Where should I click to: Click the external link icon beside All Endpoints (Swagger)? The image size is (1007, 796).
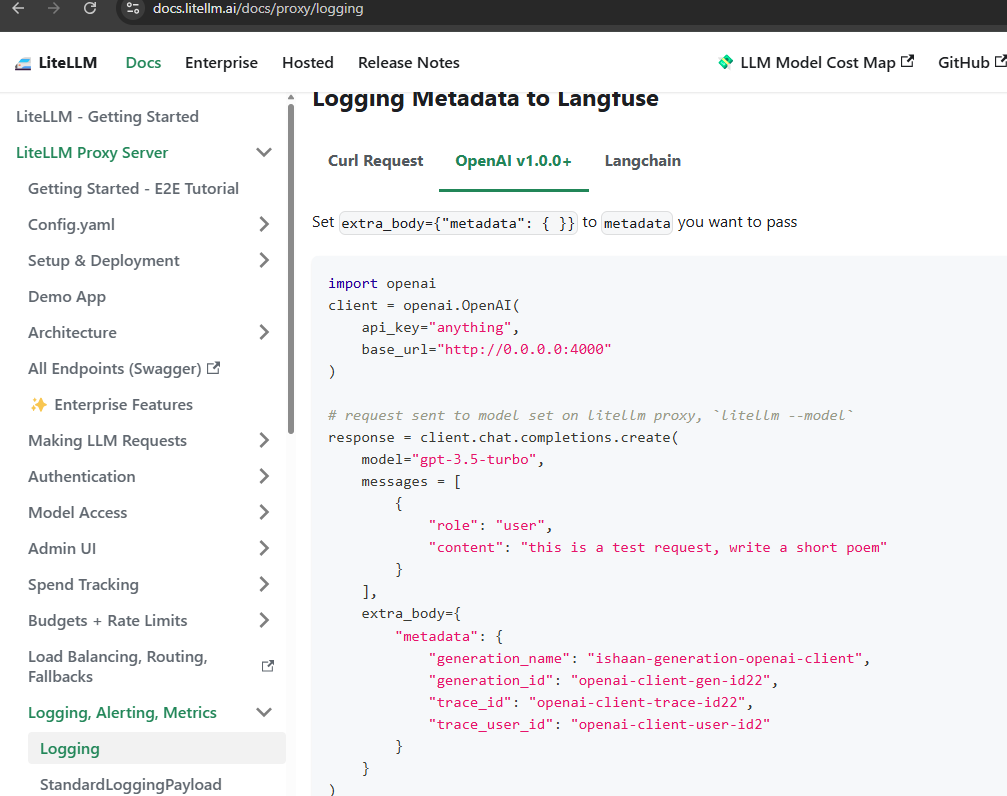pyautogui.click(x=213, y=368)
